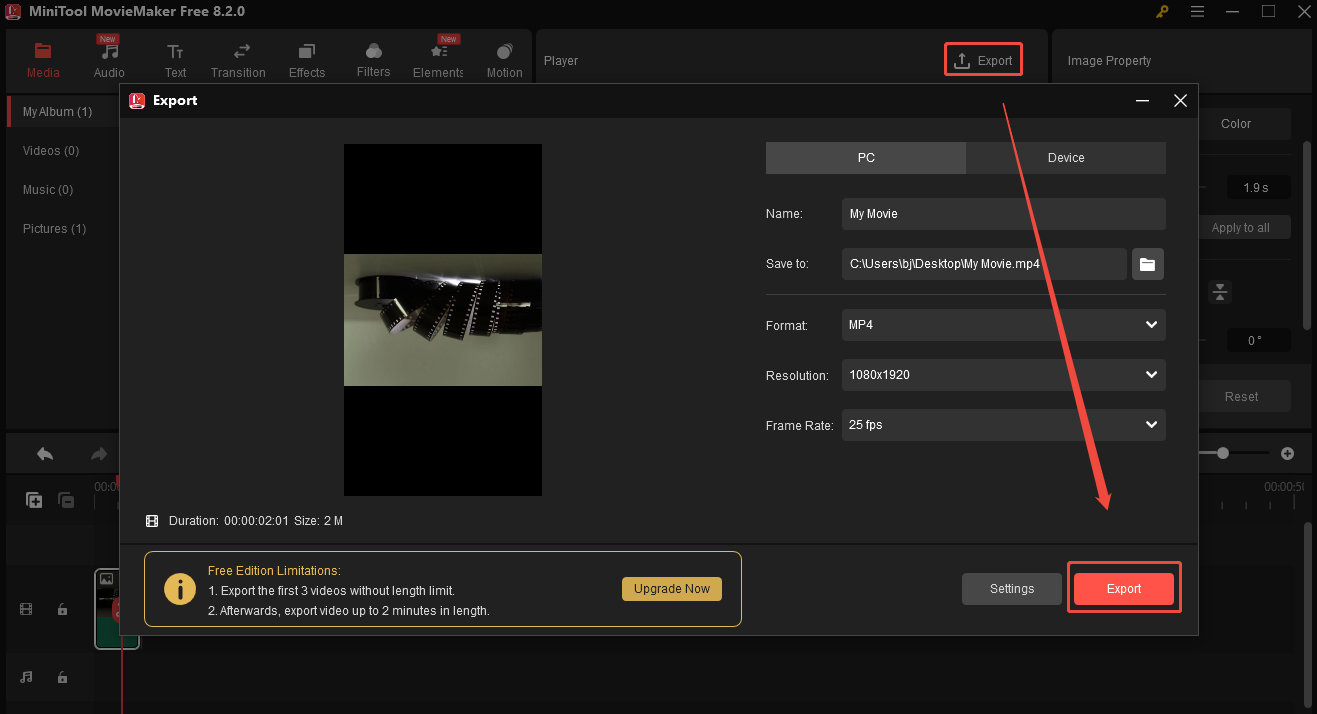1317x714 pixels.
Task: Open the Frame Rate dropdown showing 25 fps
Action: click(x=1004, y=425)
